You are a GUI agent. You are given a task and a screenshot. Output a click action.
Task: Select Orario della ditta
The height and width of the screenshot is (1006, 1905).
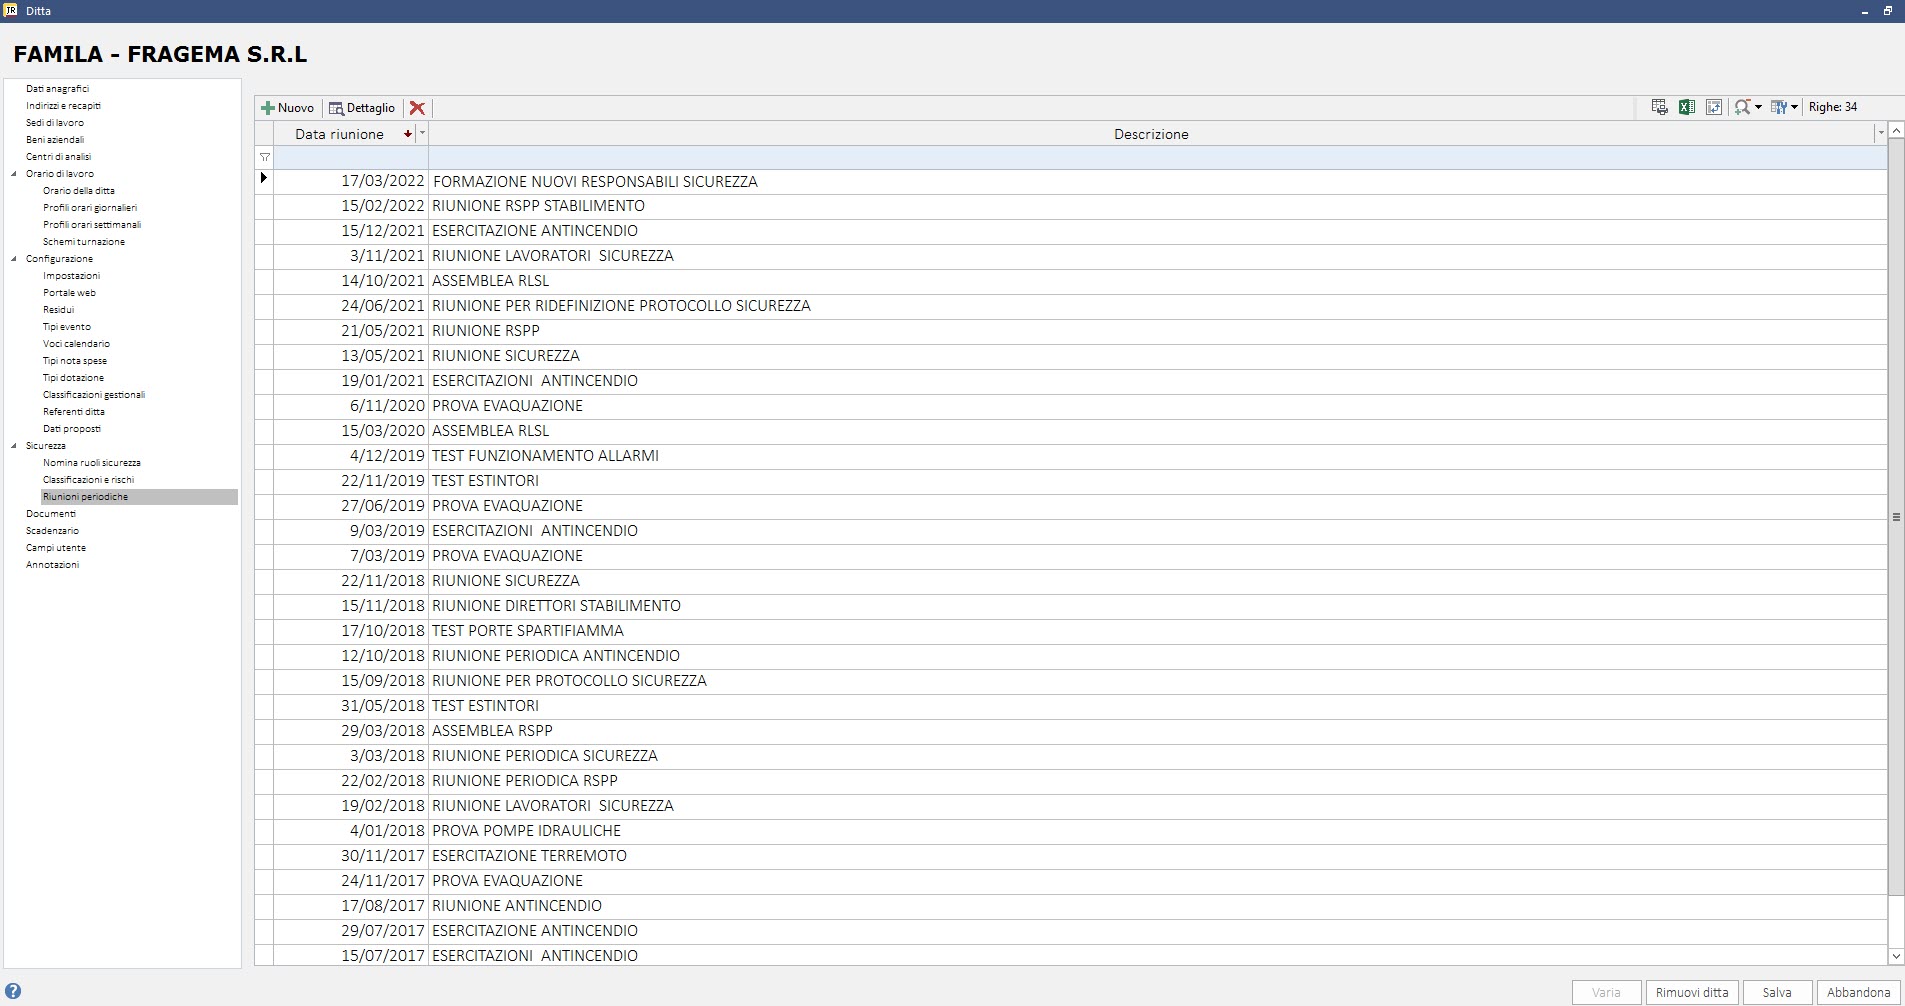click(x=79, y=191)
